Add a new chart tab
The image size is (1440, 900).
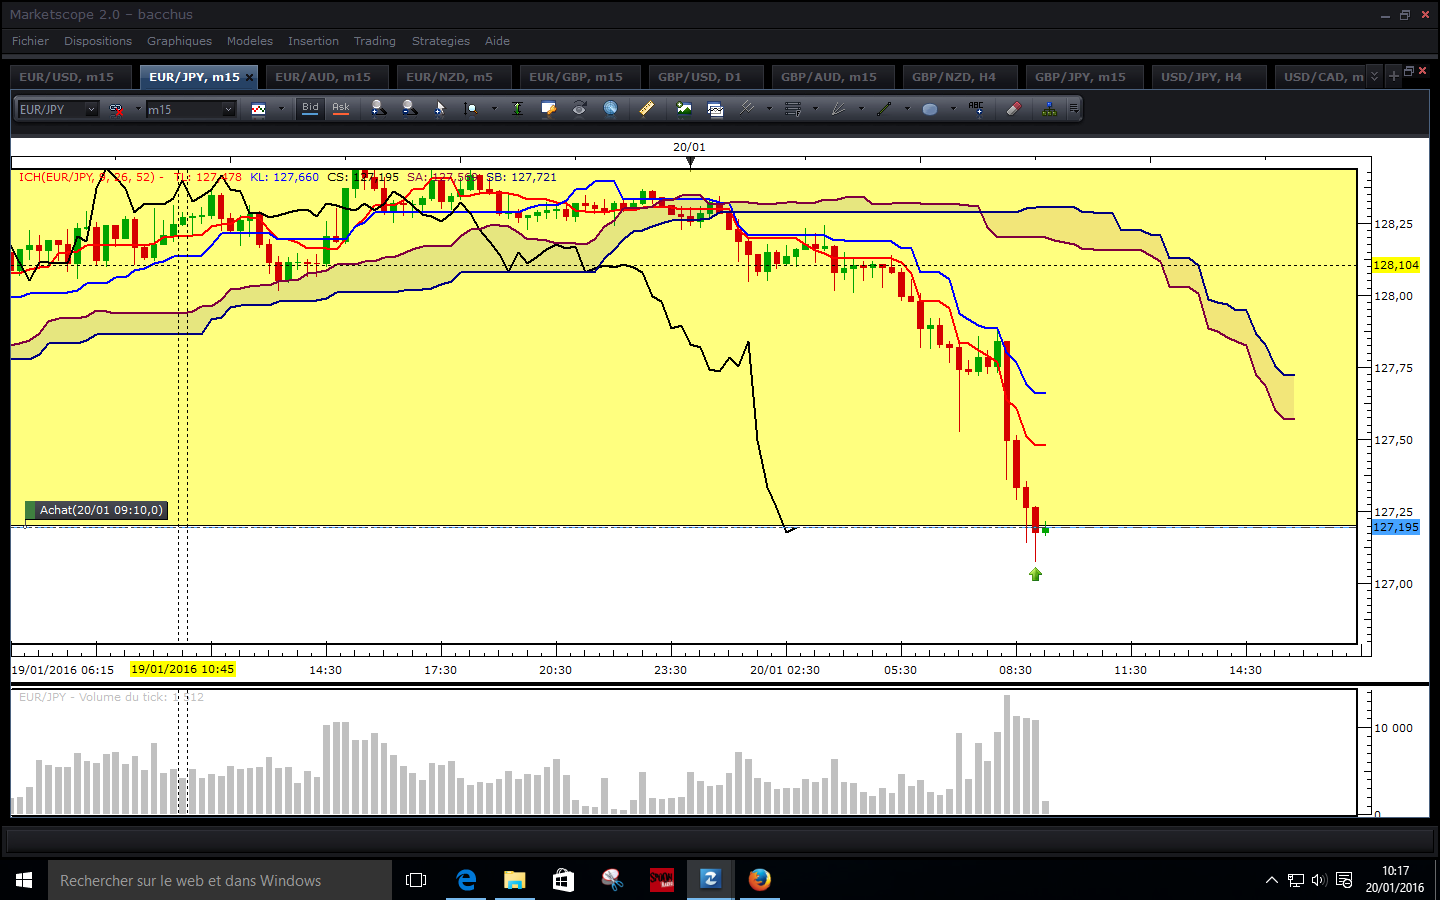click(1394, 76)
